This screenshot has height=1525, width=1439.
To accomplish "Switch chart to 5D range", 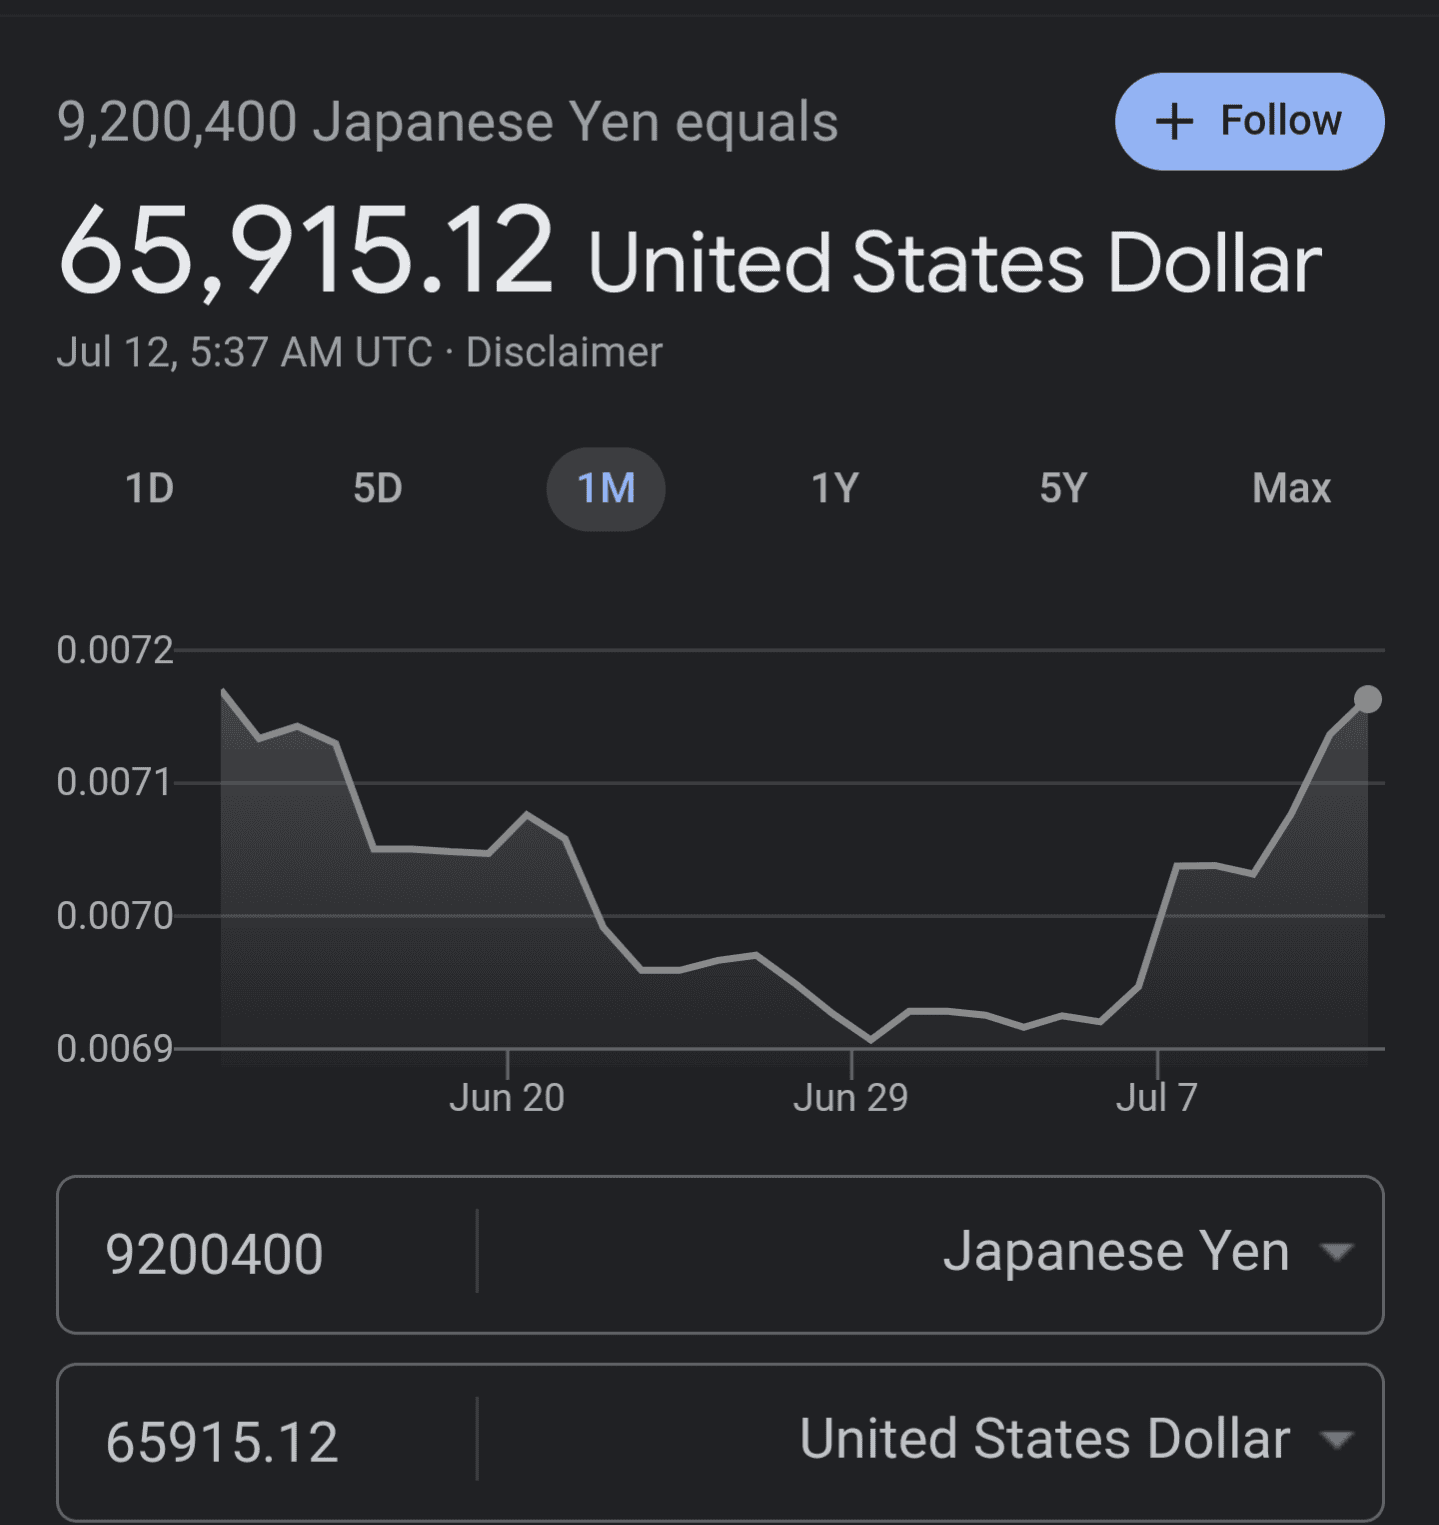I will tap(378, 489).
